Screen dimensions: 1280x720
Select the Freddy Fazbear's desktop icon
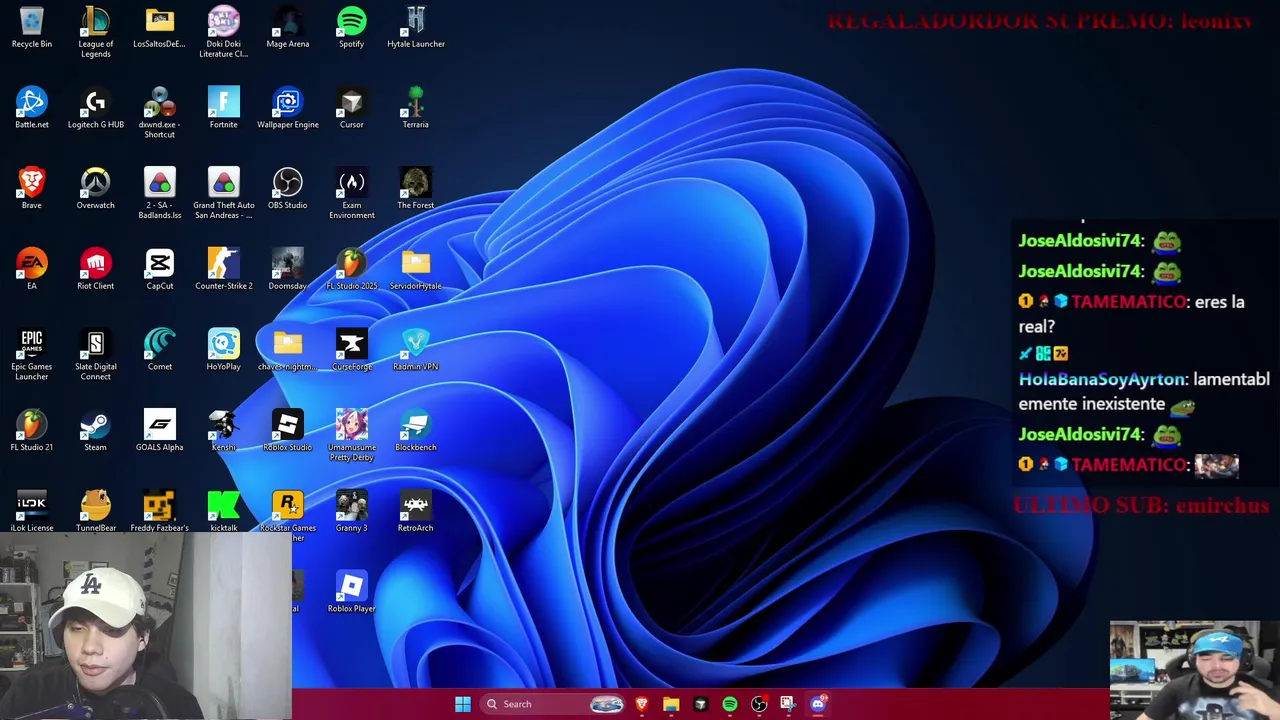pyautogui.click(x=160, y=511)
